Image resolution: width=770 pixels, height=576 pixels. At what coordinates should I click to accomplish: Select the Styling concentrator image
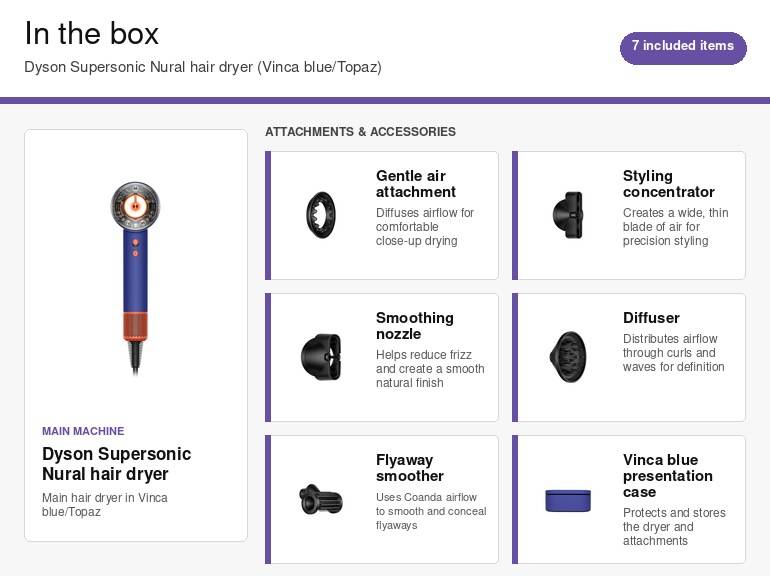(x=568, y=215)
